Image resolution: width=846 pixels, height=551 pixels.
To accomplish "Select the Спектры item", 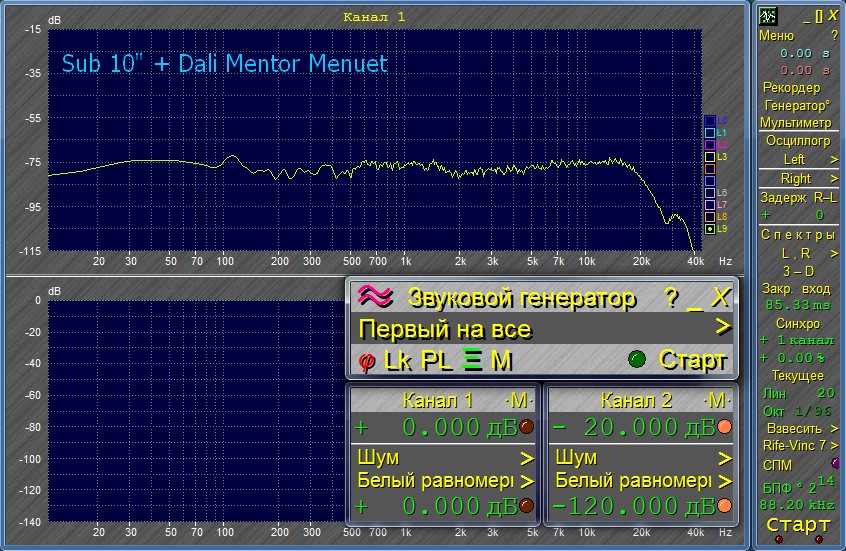I will click(x=798, y=235).
